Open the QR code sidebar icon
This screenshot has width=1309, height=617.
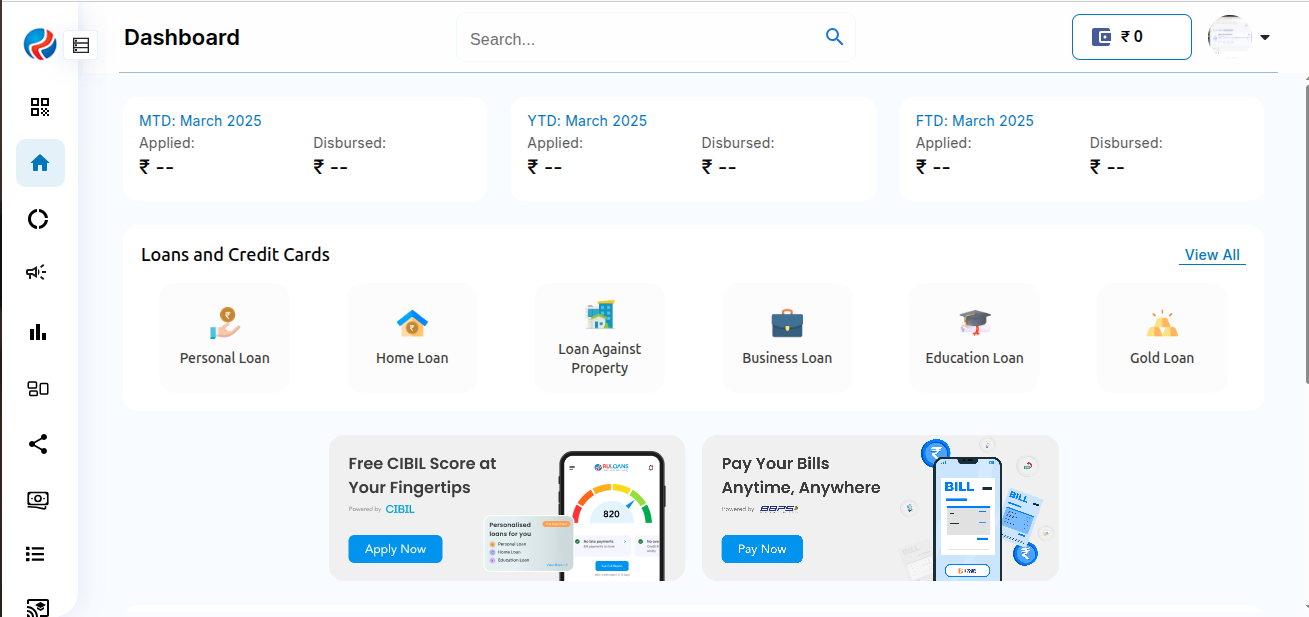(40, 107)
